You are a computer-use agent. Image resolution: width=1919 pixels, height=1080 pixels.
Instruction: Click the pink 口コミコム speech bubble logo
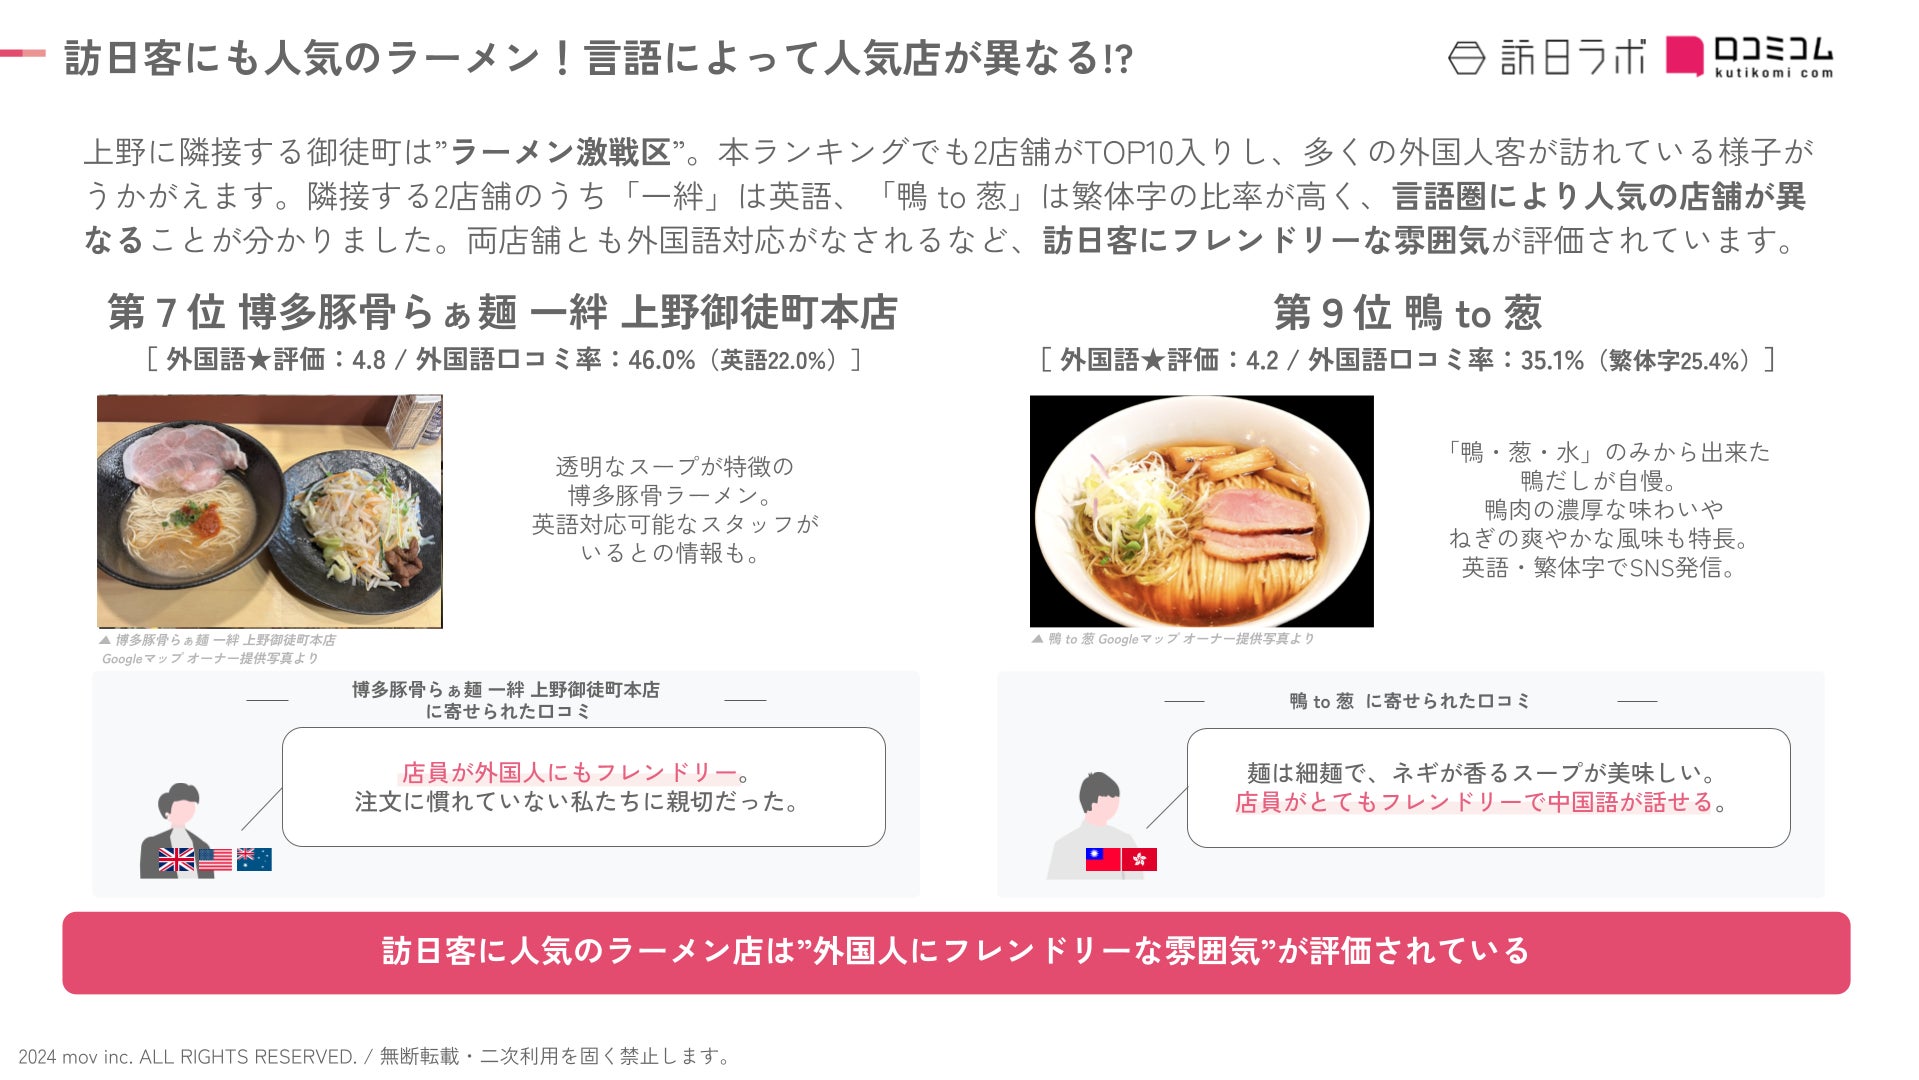coord(1684,56)
